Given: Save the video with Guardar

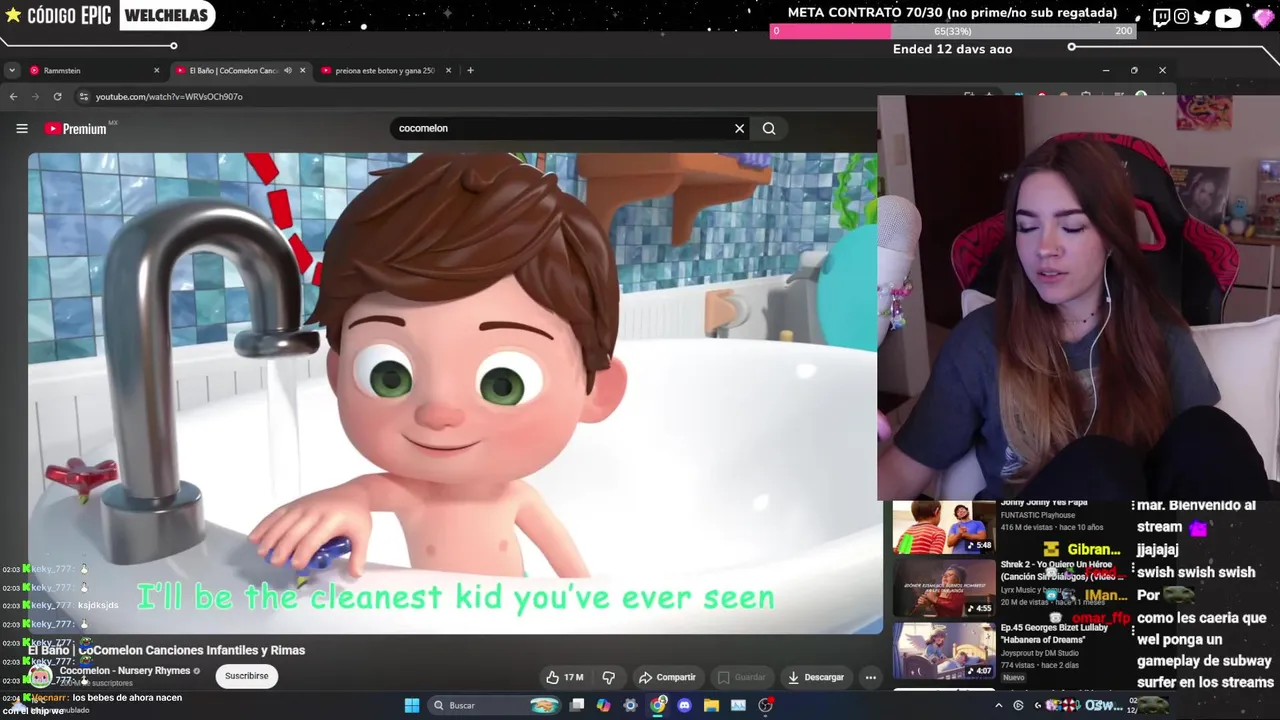Looking at the screenshot, I should (742, 677).
